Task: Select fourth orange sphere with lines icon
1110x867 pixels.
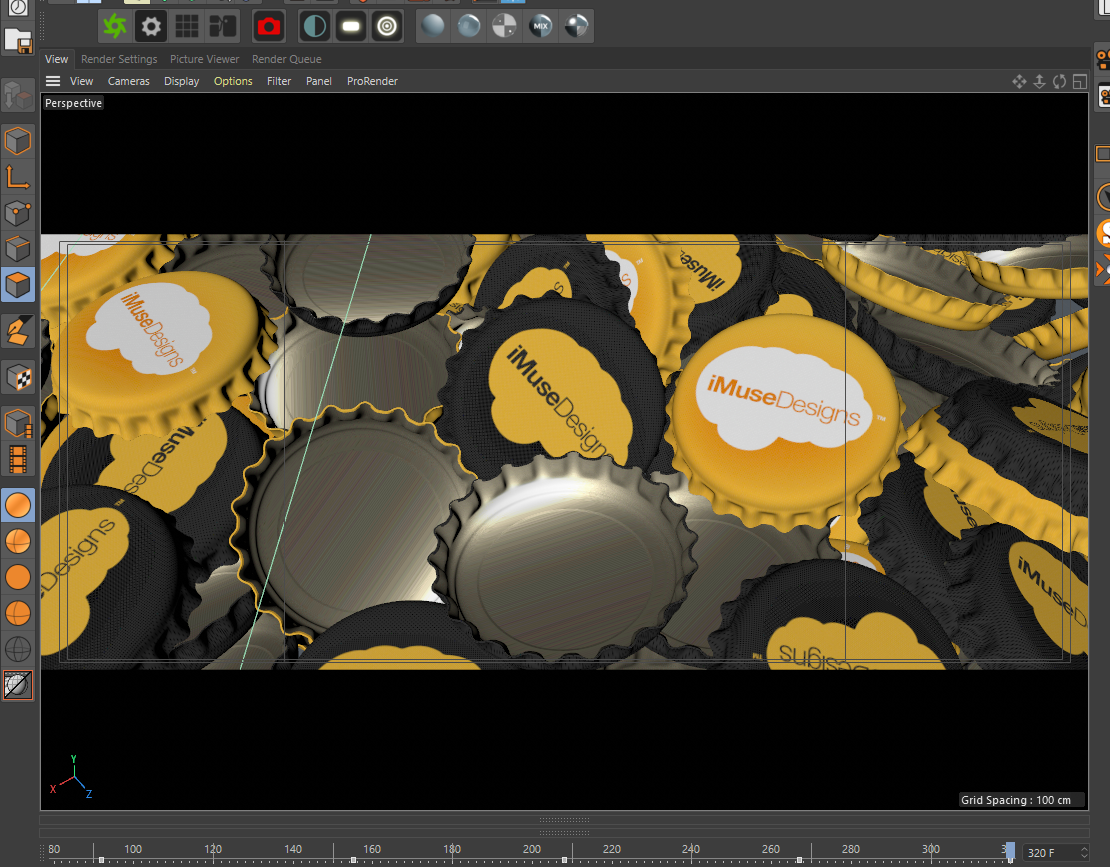Action: click(18, 613)
